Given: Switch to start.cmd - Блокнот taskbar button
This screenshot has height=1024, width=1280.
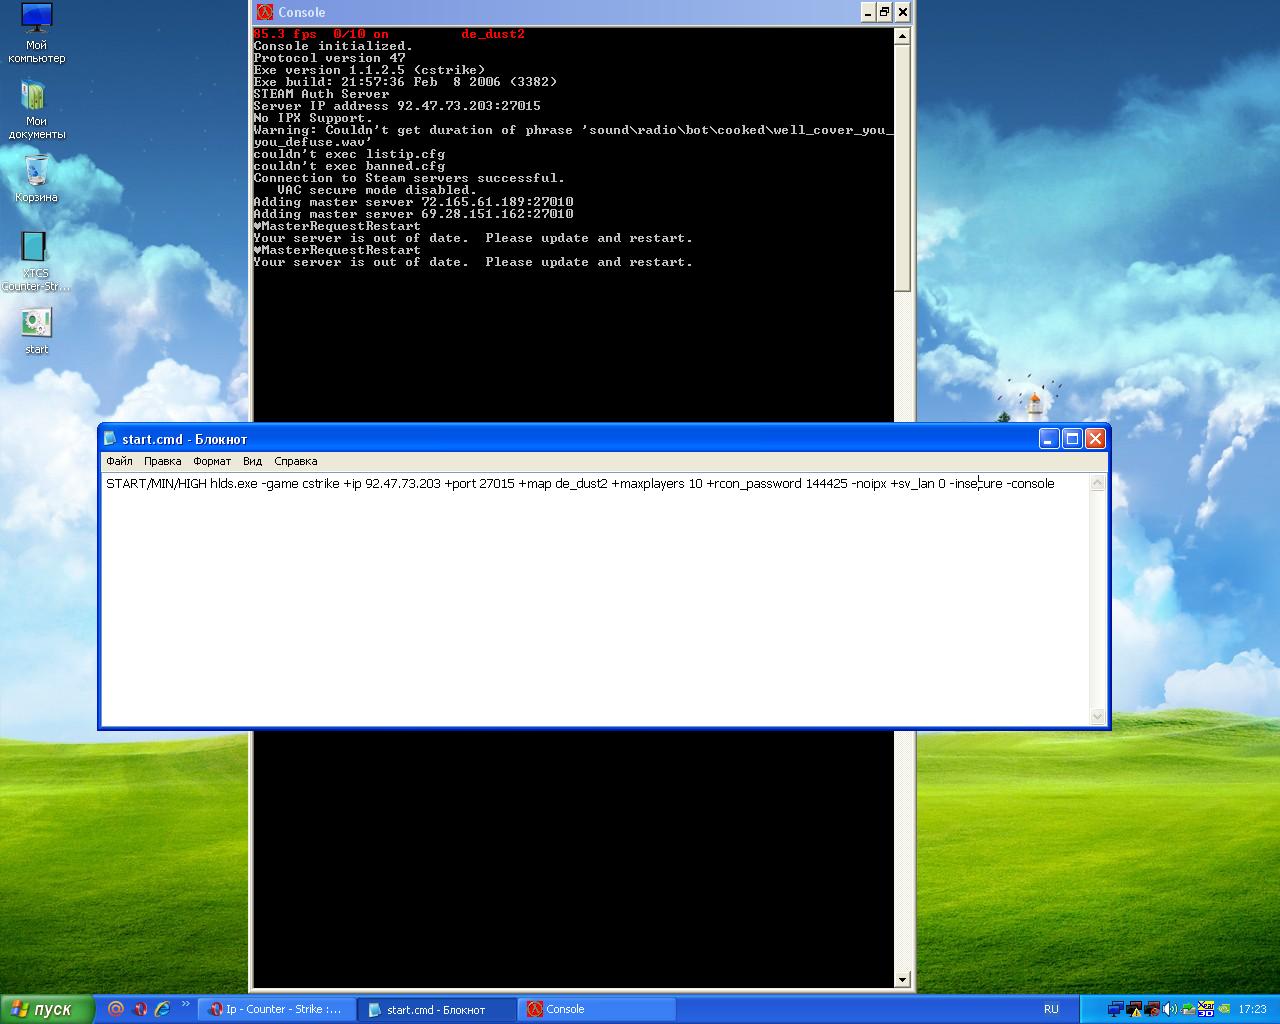Looking at the screenshot, I should [x=437, y=1009].
